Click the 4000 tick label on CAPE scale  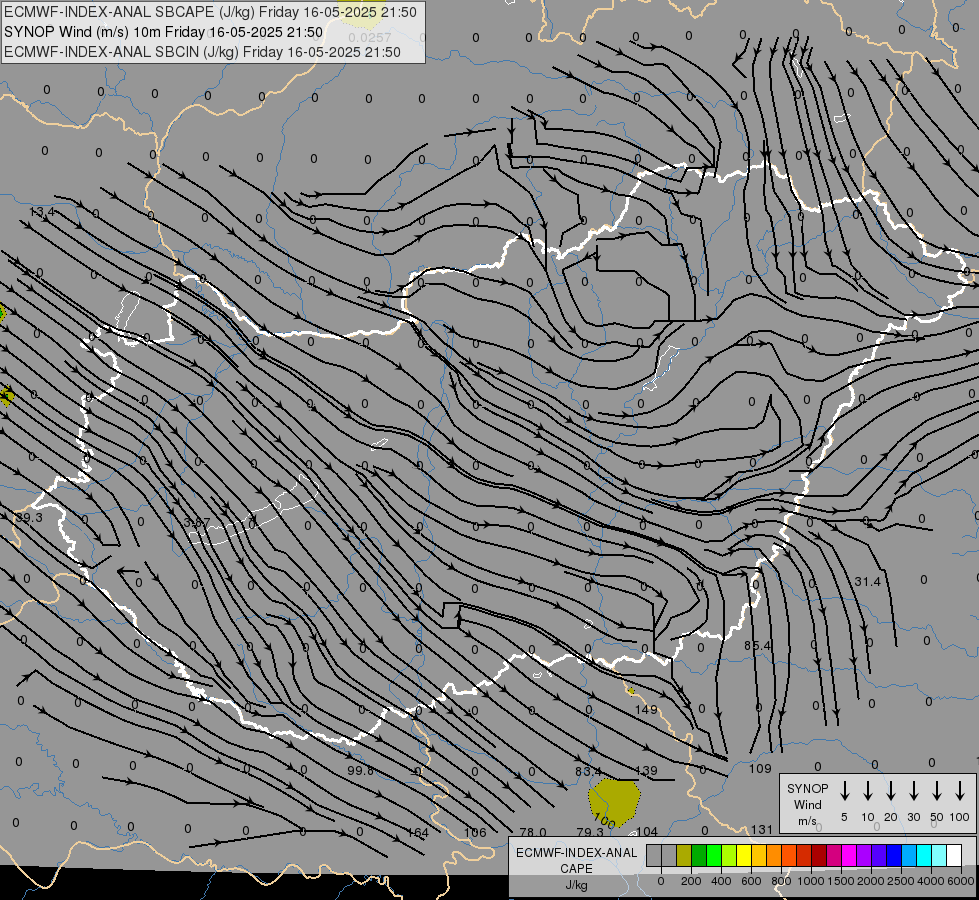click(x=931, y=881)
